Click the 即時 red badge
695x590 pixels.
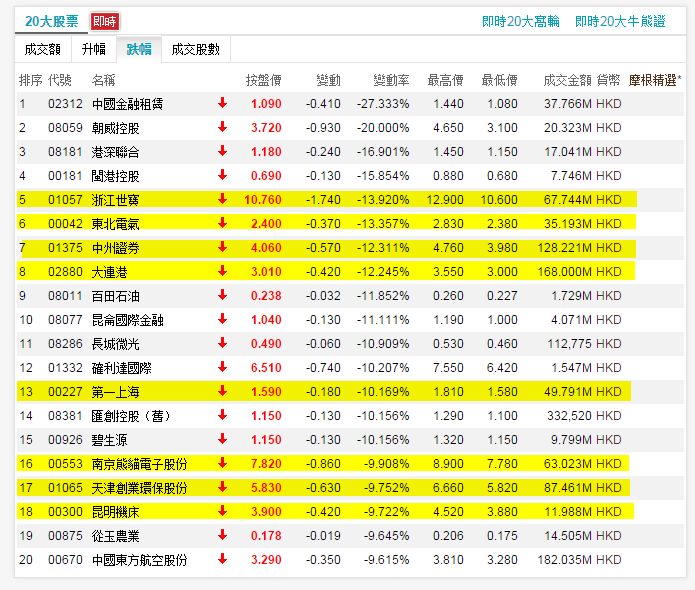tap(104, 21)
